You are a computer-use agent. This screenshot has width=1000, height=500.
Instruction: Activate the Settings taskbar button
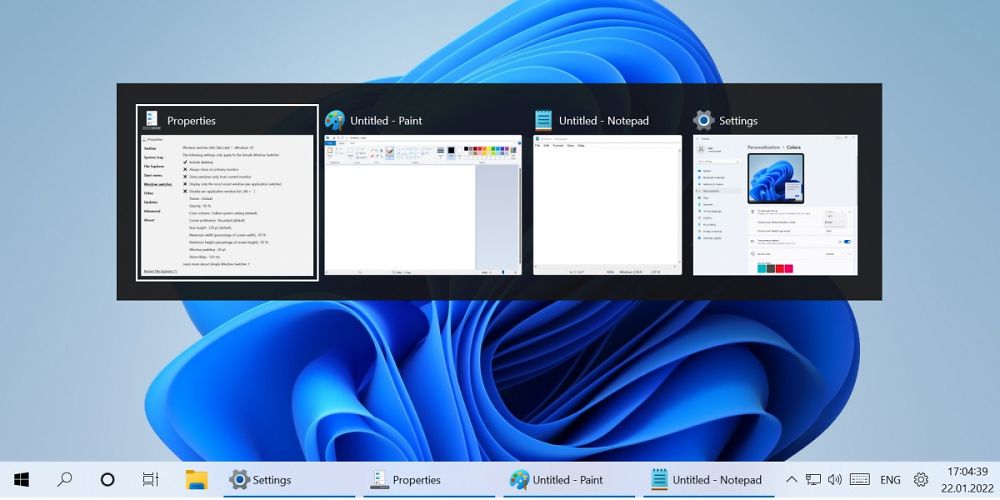288,480
